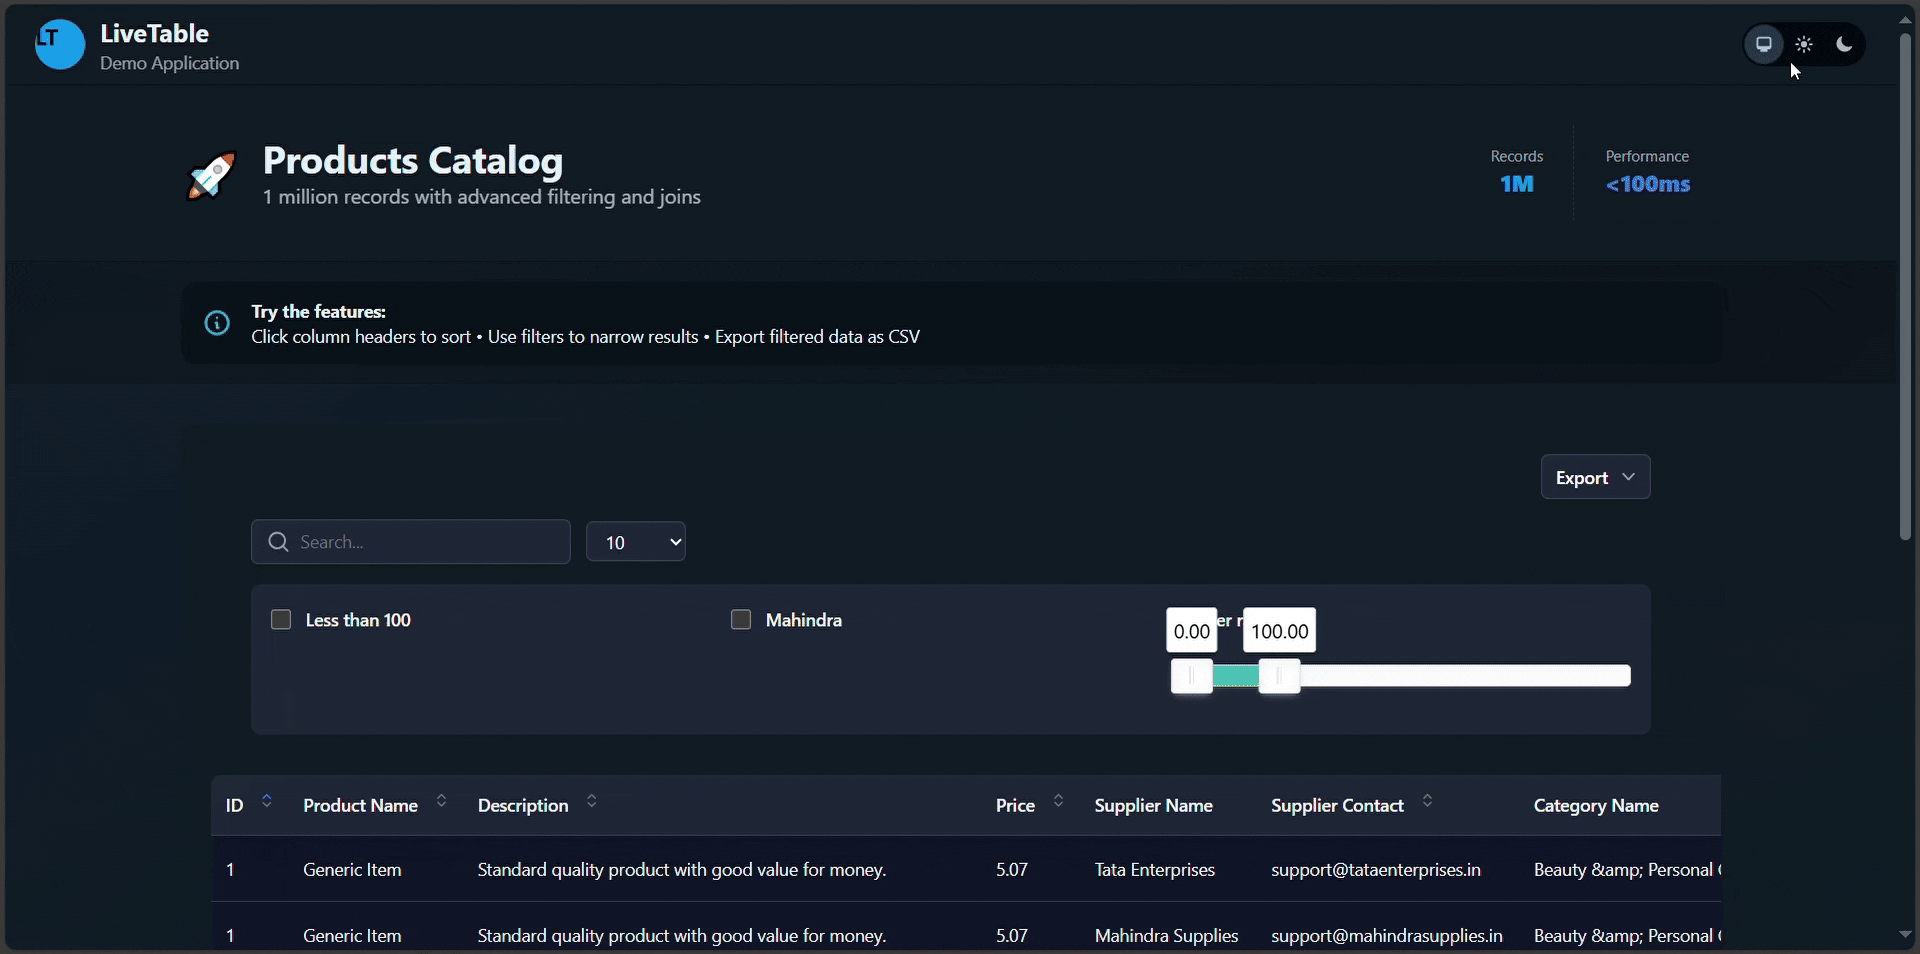1920x954 pixels.
Task: Open the Export dropdown
Action: point(1595,478)
